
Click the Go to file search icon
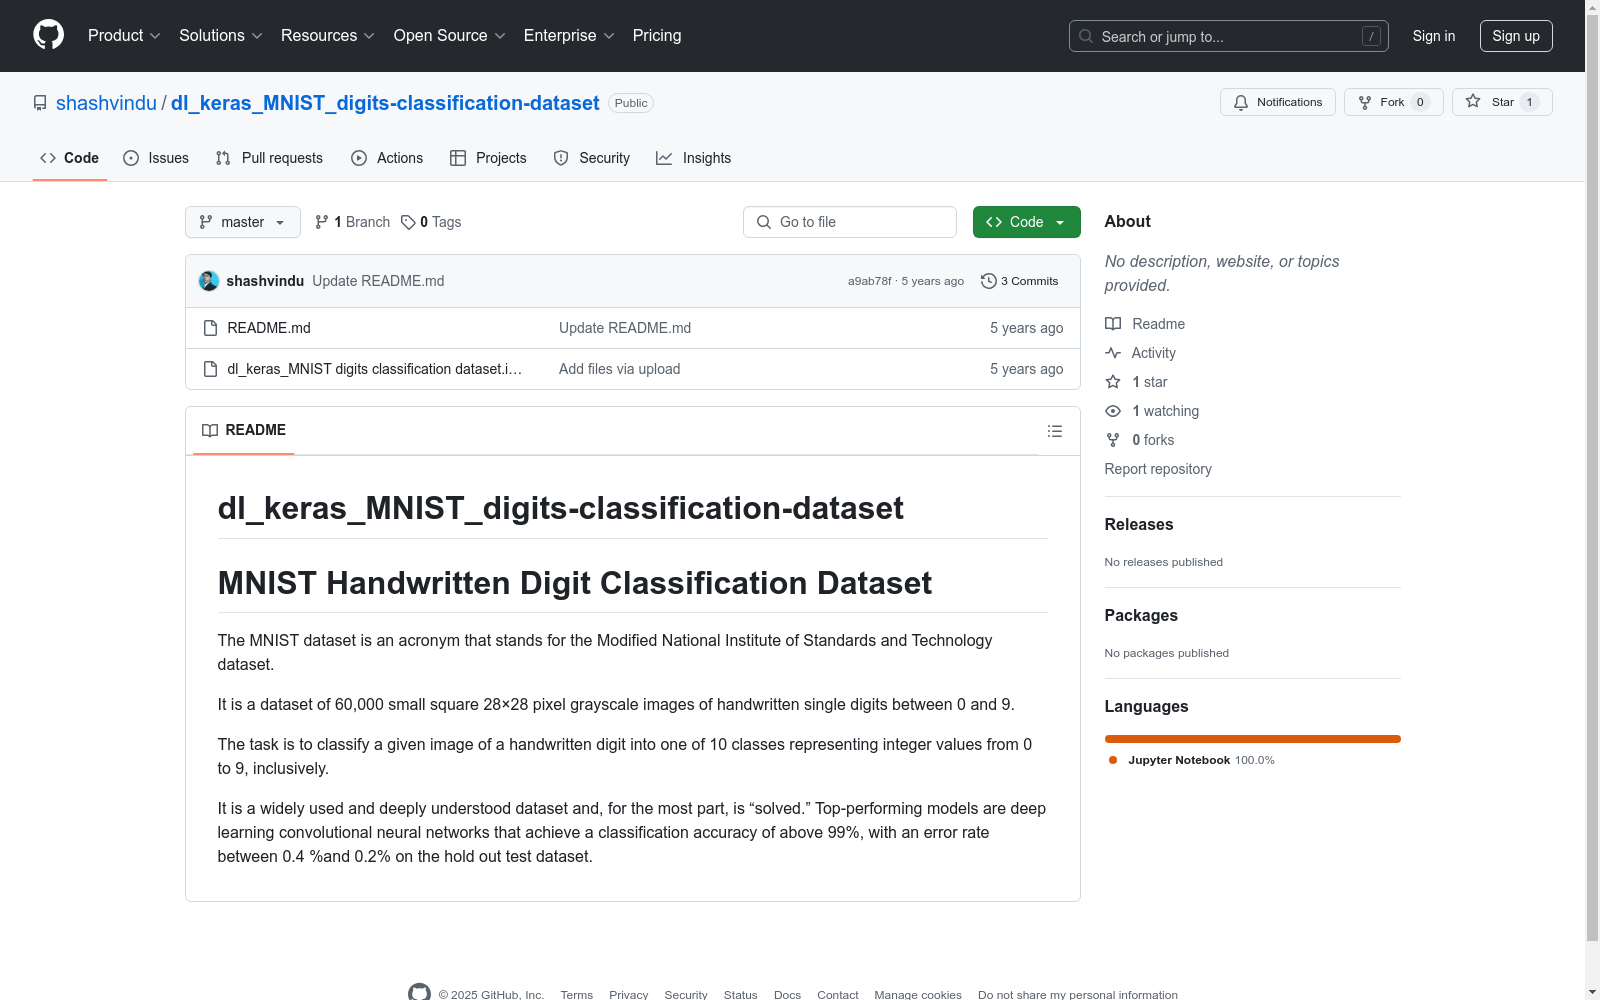point(764,222)
